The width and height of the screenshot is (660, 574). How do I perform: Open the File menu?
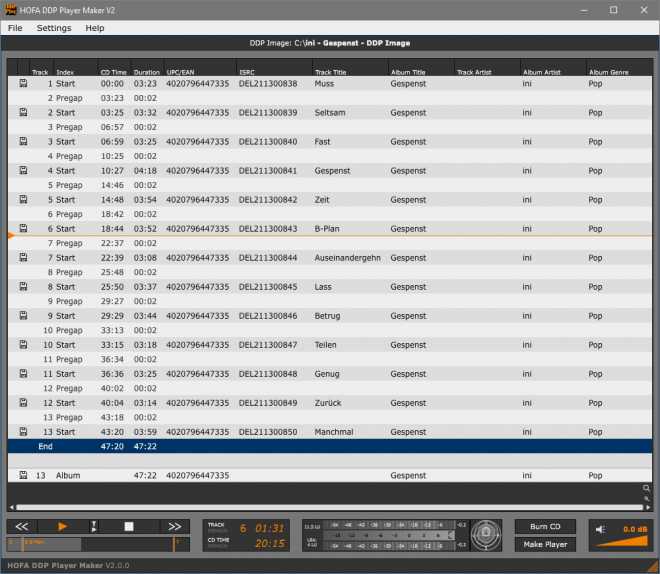[x=15, y=28]
